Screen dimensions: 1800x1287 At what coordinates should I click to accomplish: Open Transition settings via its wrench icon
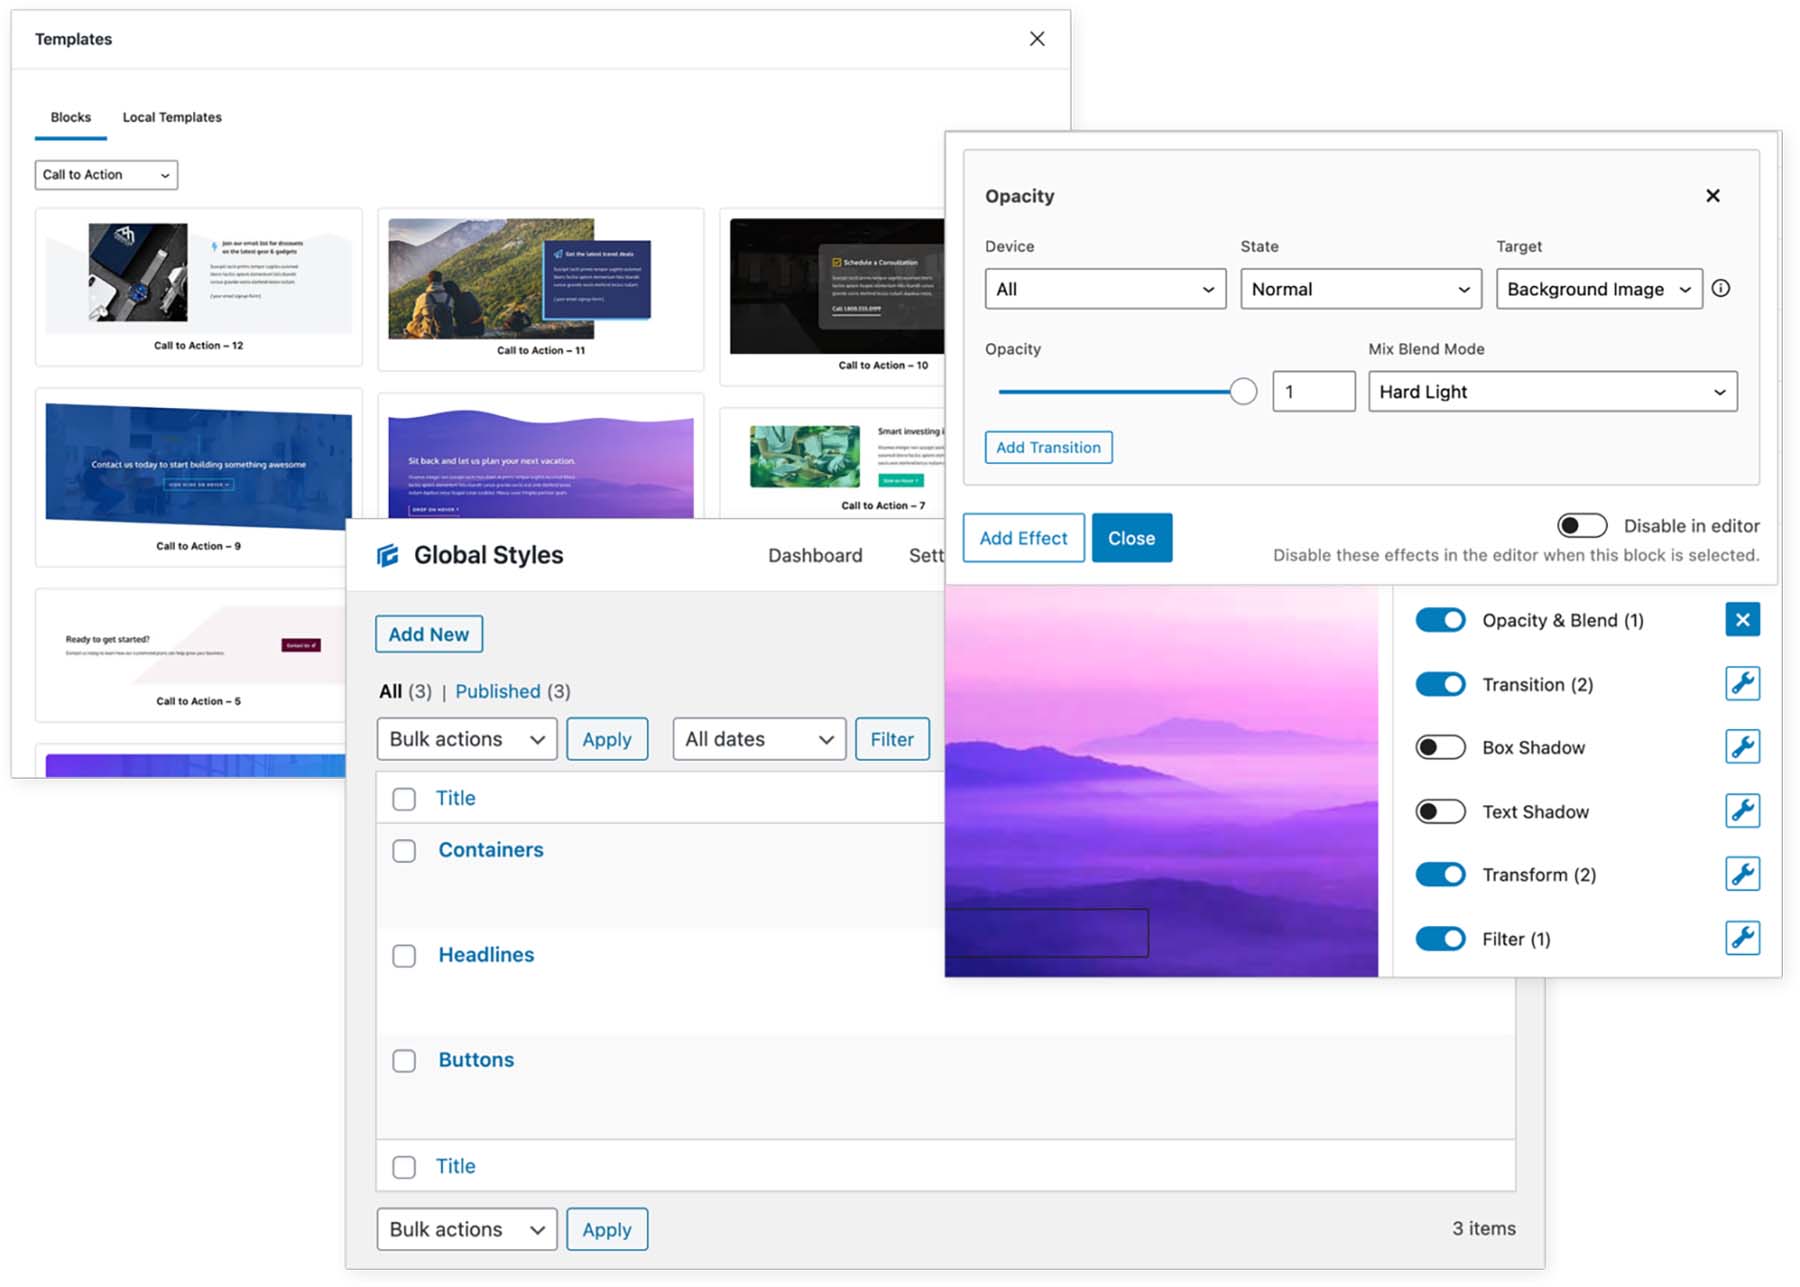pos(1743,684)
